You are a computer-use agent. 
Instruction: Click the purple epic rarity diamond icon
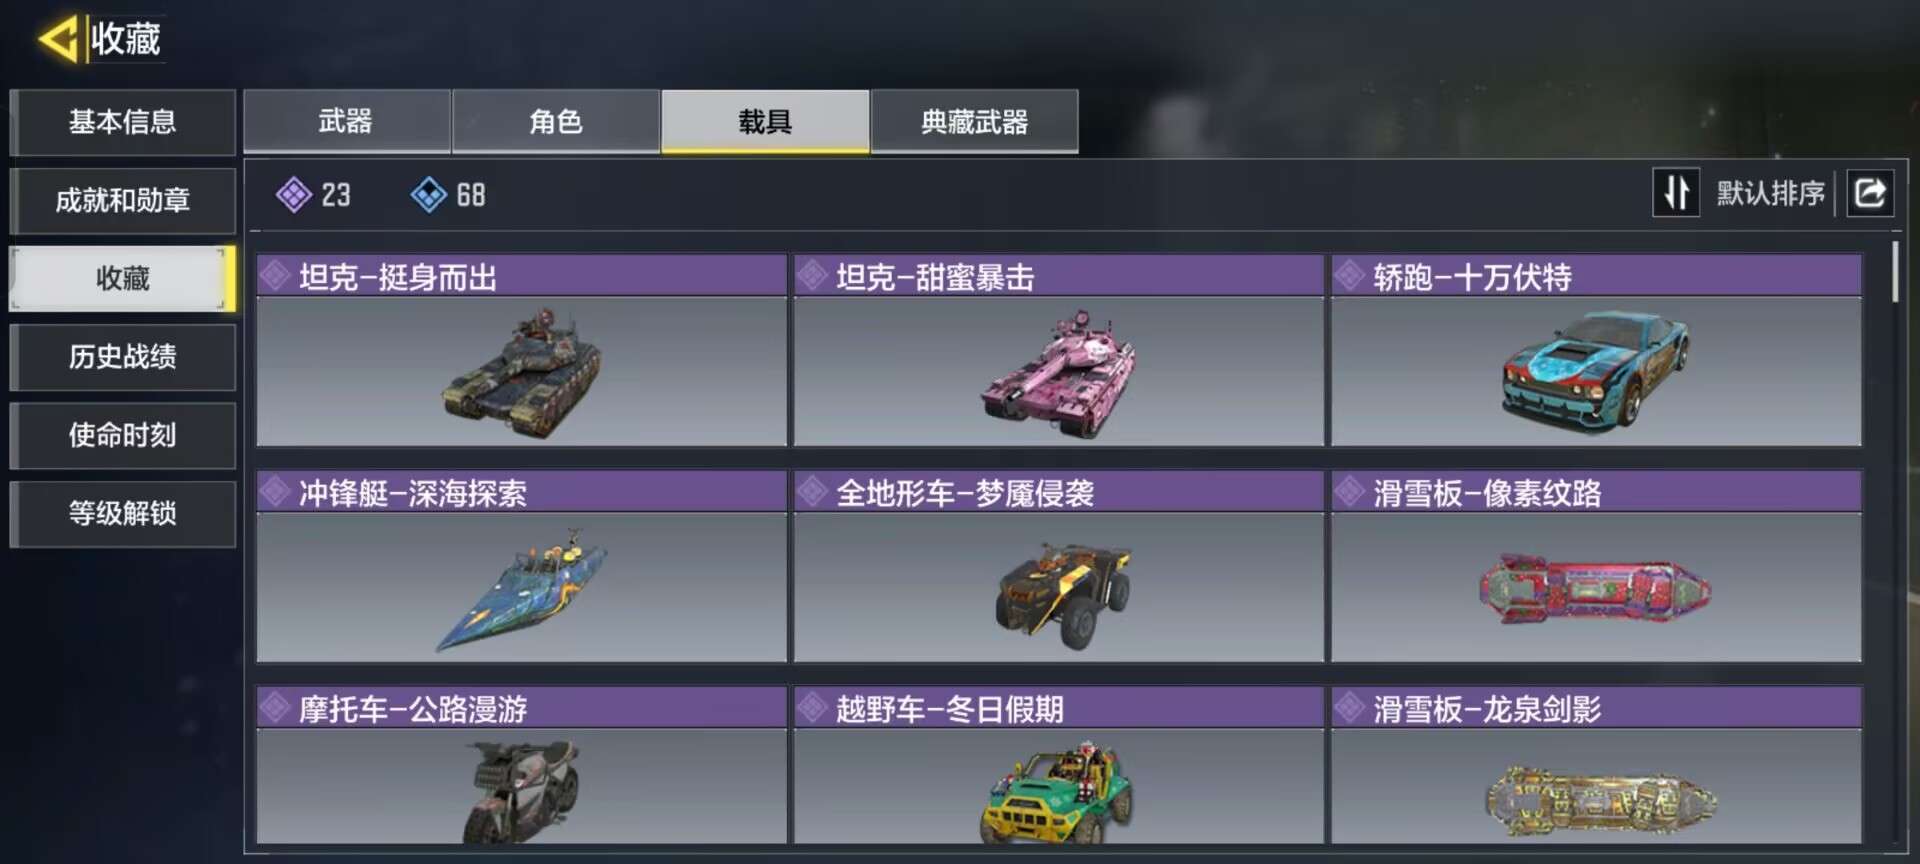point(293,195)
